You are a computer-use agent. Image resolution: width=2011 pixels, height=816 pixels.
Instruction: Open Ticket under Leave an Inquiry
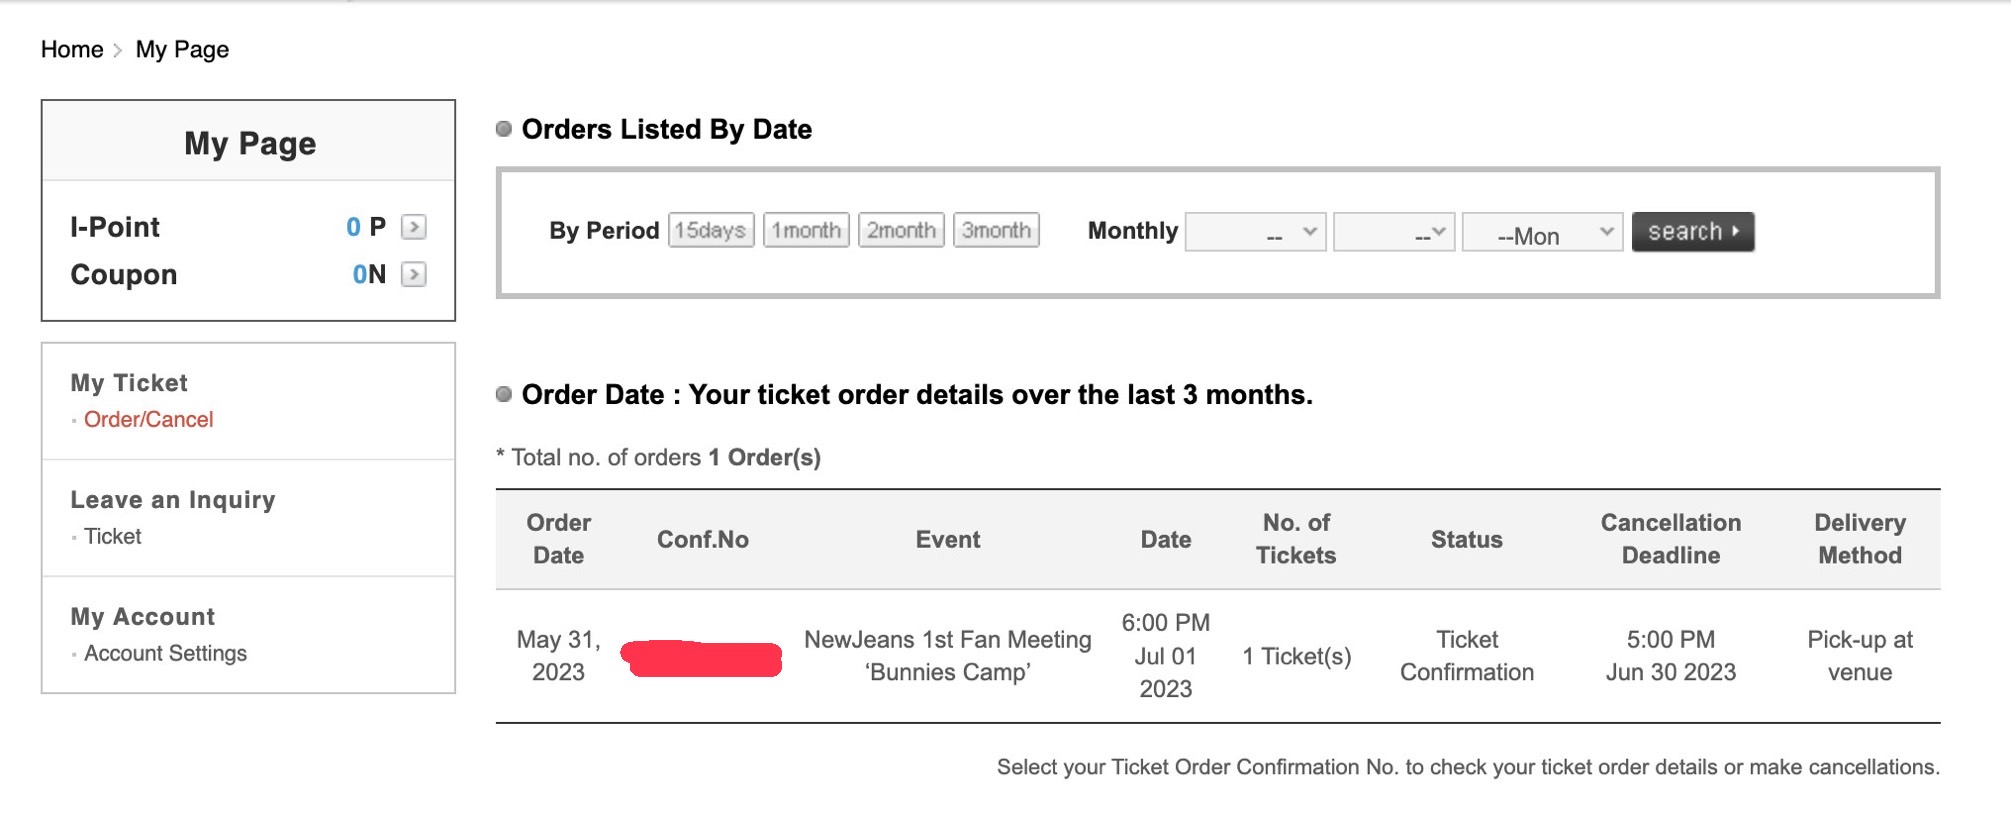click(x=113, y=537)
